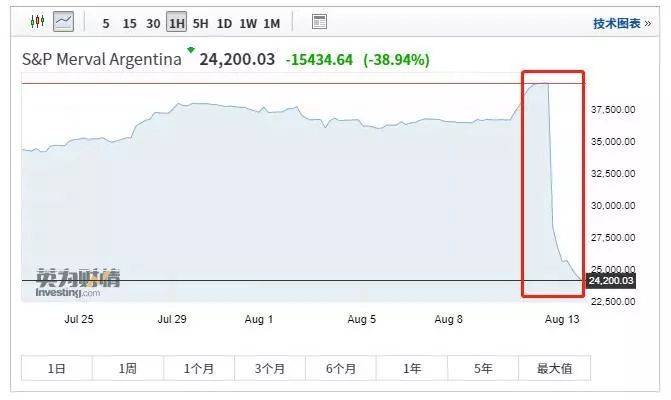Select the 1日 time range tab
The height and width of the screenshot is (400, 671).
56,368
